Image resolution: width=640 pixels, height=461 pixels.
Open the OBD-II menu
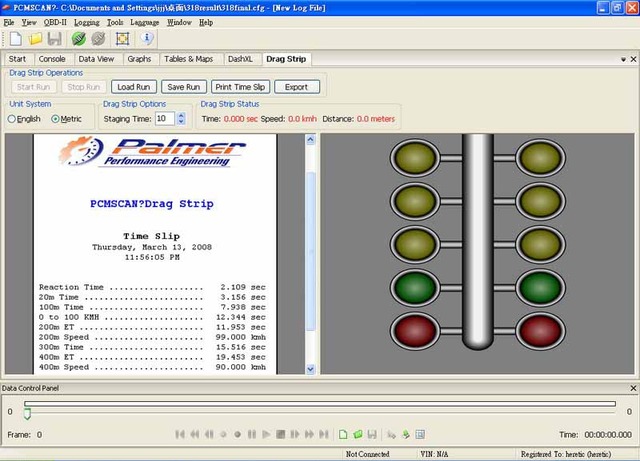point(55,21)
